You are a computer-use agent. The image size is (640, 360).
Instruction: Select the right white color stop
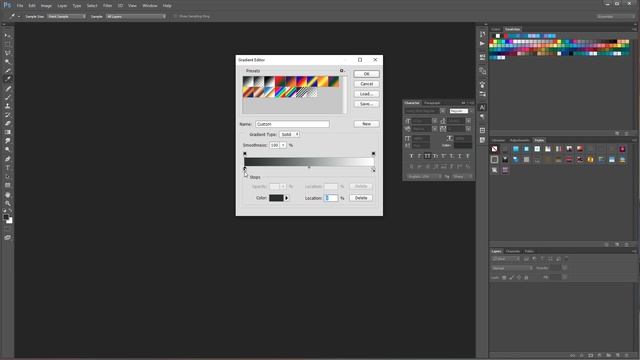pos(373,169)
